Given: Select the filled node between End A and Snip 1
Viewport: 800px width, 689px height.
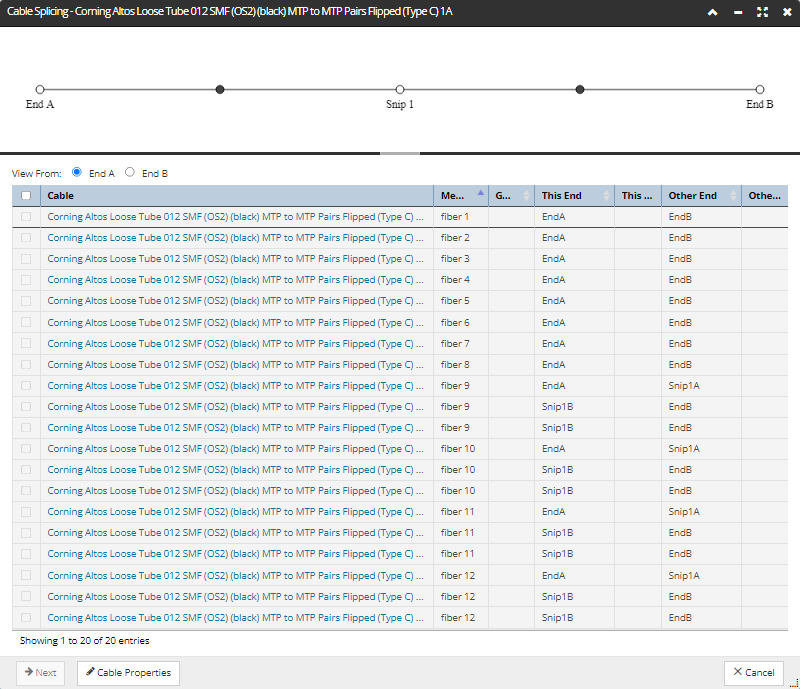Looking at the screenshot, I should (220, 89).
